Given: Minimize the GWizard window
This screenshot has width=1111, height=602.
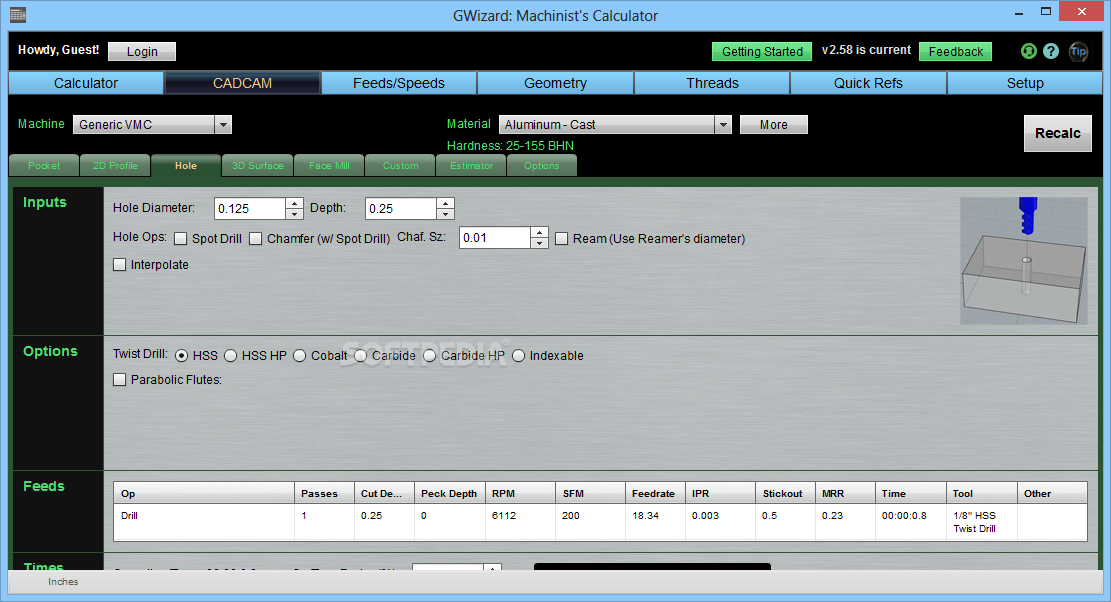Looking at the screenshot, I should pos(1019,12).
